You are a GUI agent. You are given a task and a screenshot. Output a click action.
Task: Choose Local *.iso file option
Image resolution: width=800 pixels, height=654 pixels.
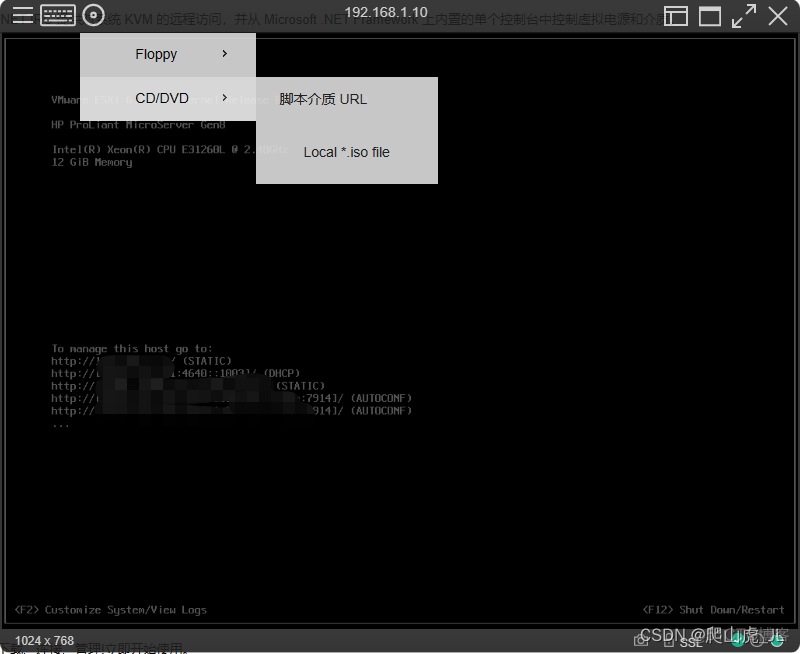pyautogui.click(x=346, y=152)
